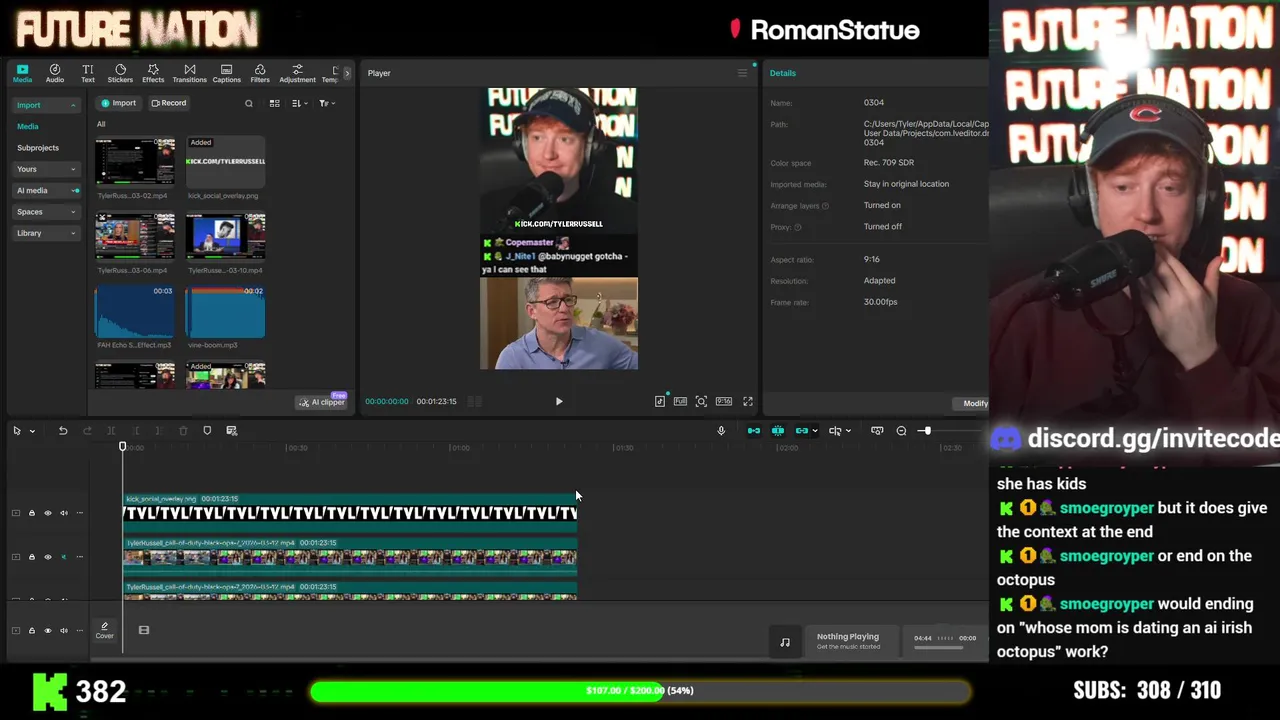Search the media library
The height and width of the screenshot is (720, 1280).
(249, 103)
